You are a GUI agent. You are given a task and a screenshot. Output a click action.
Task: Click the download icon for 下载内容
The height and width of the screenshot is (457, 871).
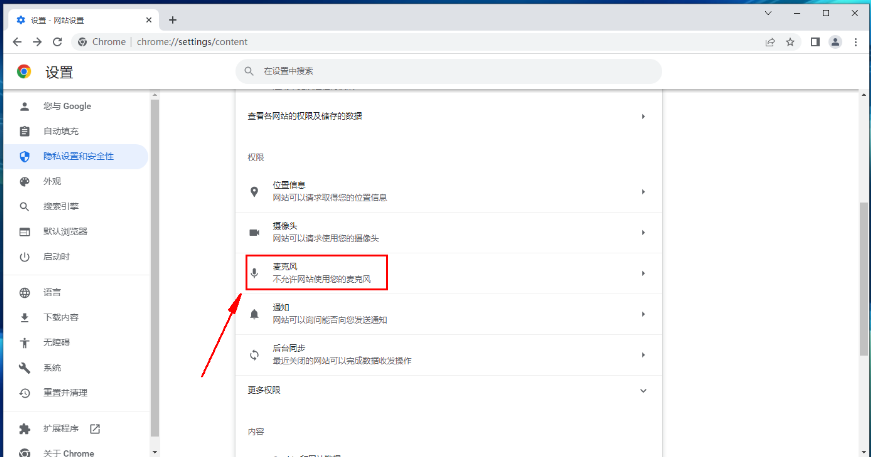[x=24, y=318]
